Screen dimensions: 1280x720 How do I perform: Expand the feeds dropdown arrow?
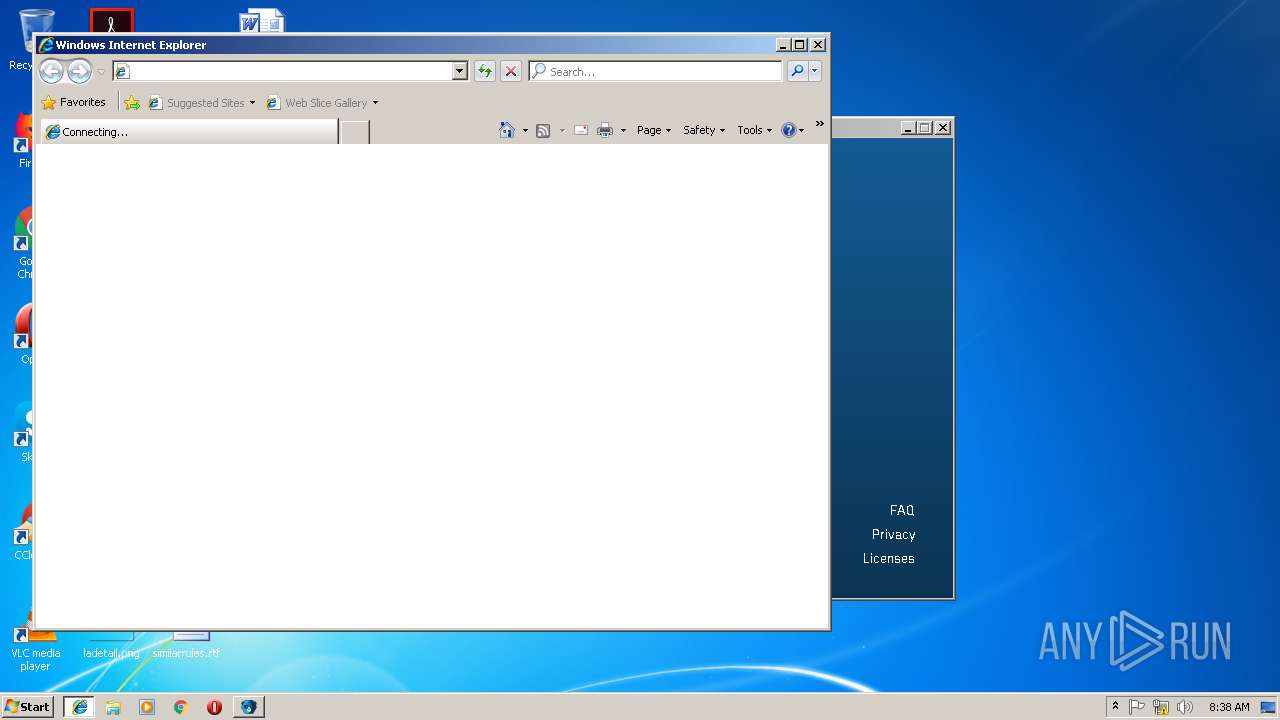(x=562, y=130)
